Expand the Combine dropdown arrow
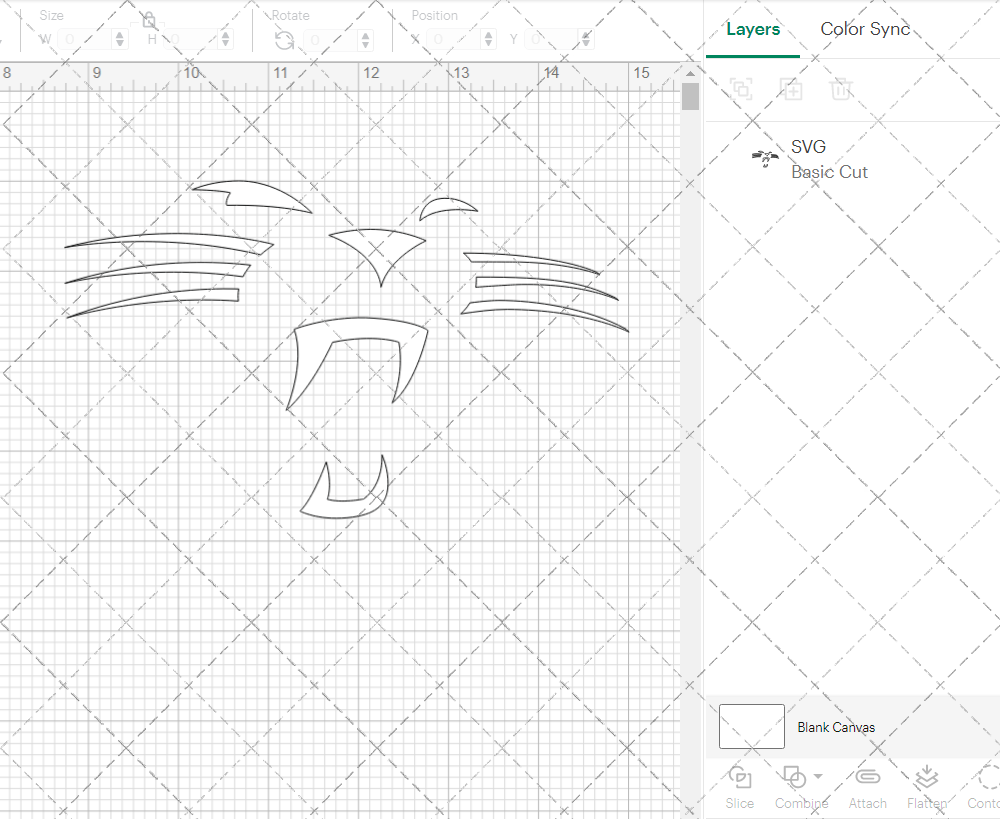Viewport: 1000px width, 819px height. (818, 777)
